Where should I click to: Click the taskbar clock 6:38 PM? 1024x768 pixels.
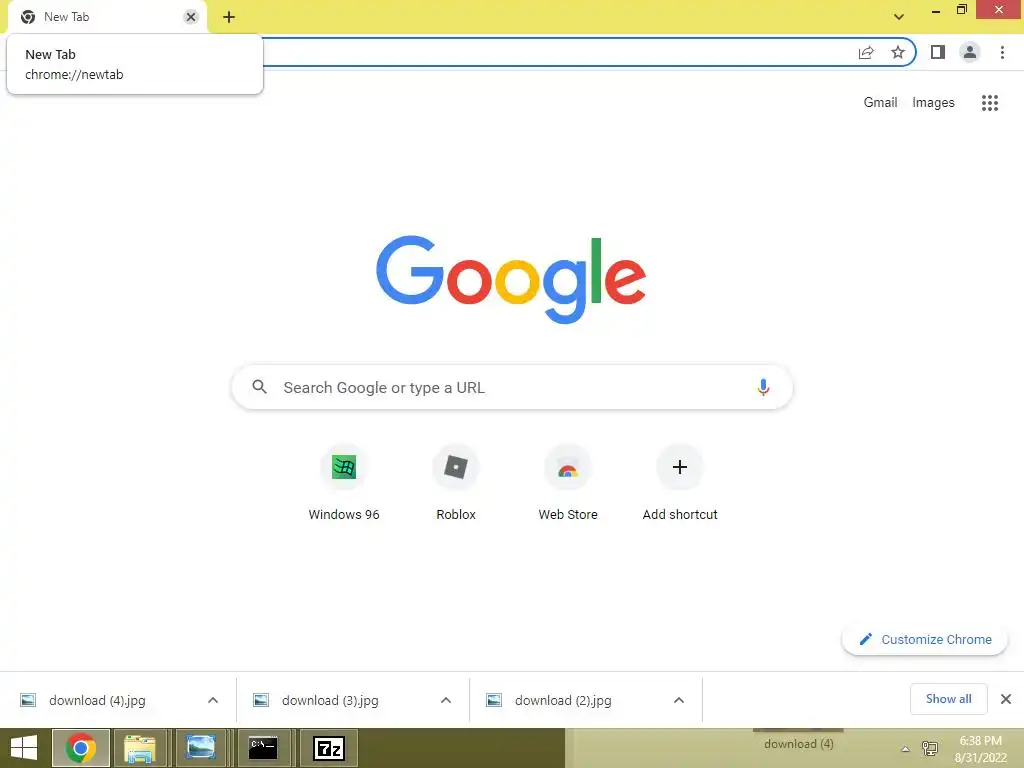980,749
